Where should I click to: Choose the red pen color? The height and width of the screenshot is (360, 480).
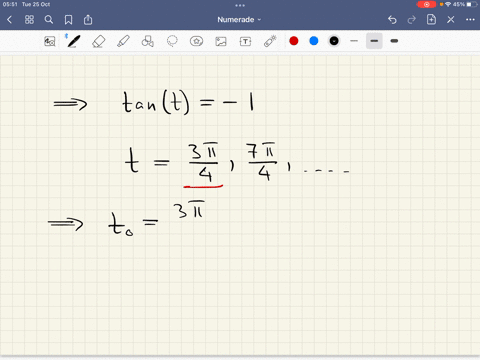tap(294, 41)
